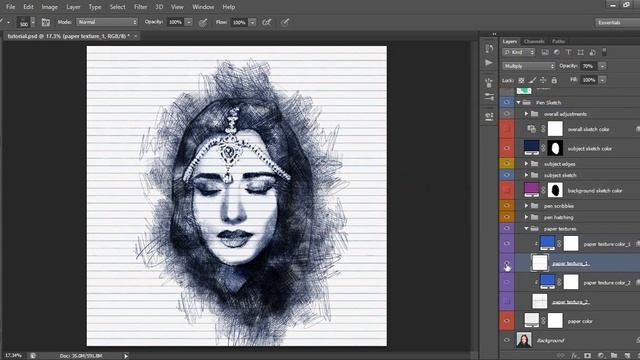Image resolution: width=640 pixels, height=360 pixels.
Task: Open the Flow slider dropdown arrow
Action: pyautogui.click(x=253, y=22)
